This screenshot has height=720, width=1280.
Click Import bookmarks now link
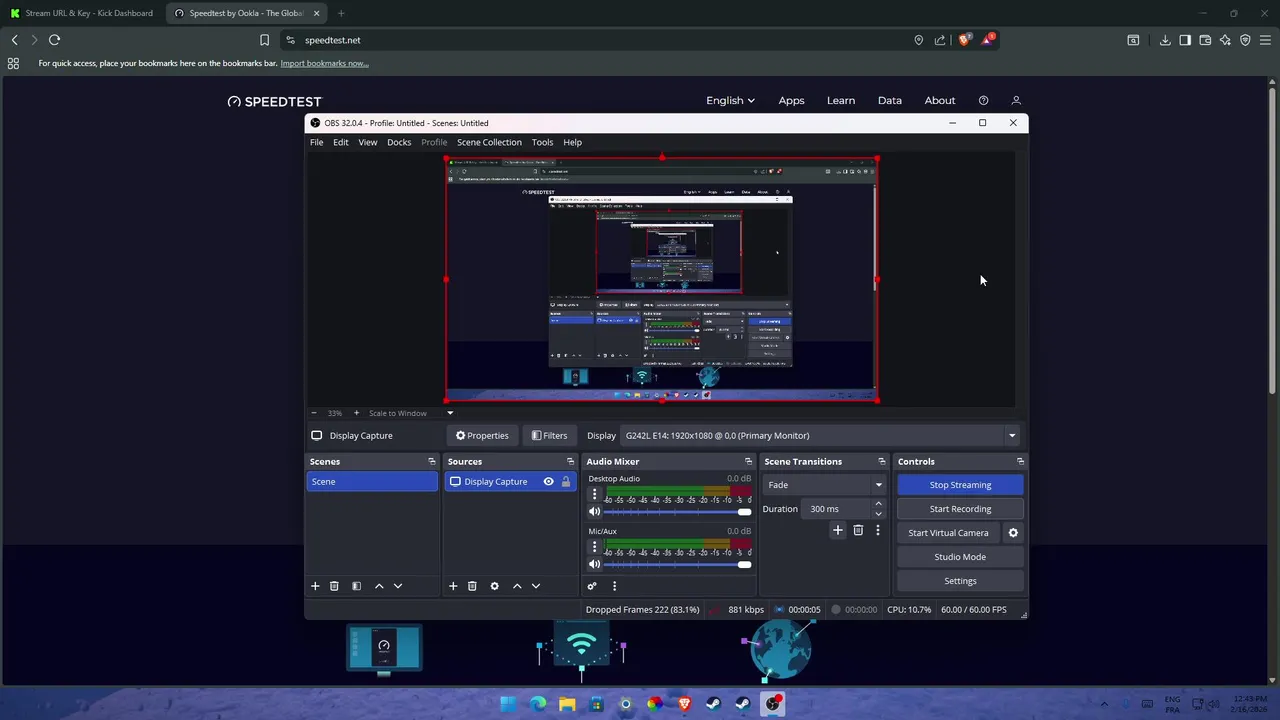(324, 63)
